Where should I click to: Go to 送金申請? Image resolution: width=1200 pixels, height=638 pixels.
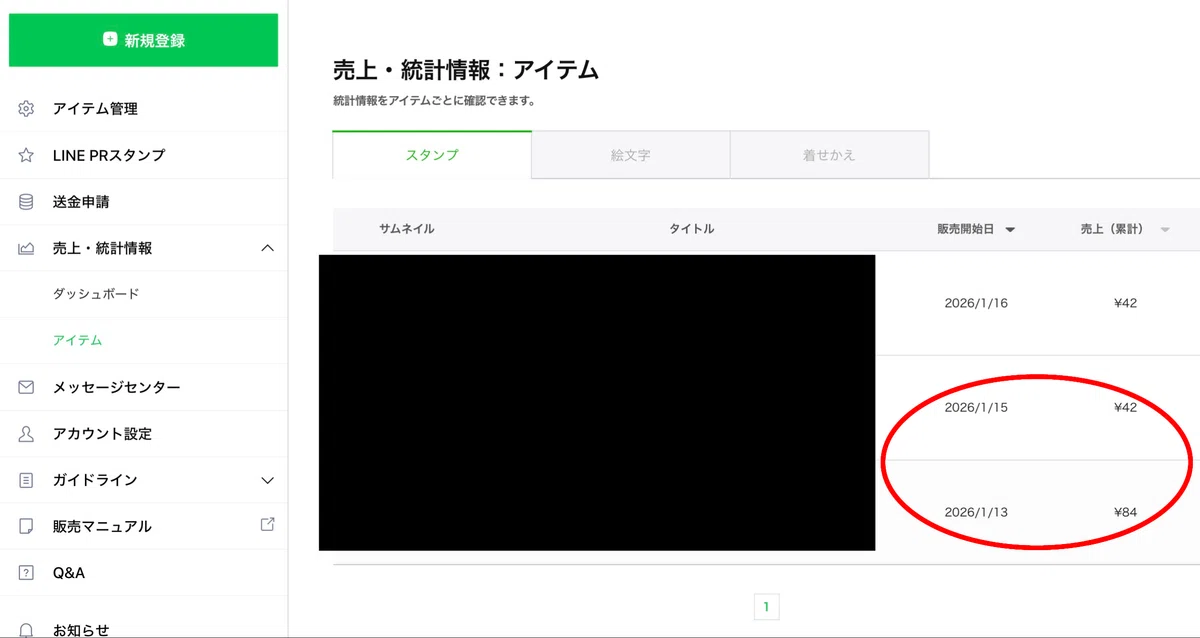[x=81, y=202]
